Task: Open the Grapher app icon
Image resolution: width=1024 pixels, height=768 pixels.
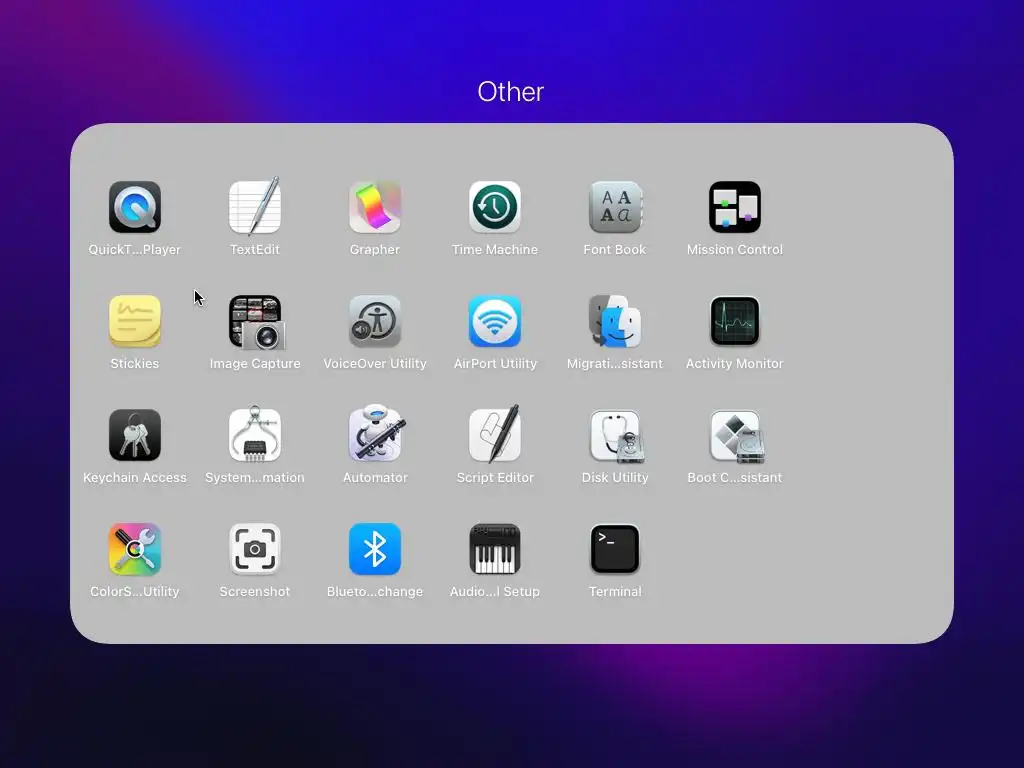Action: point(375,207)
